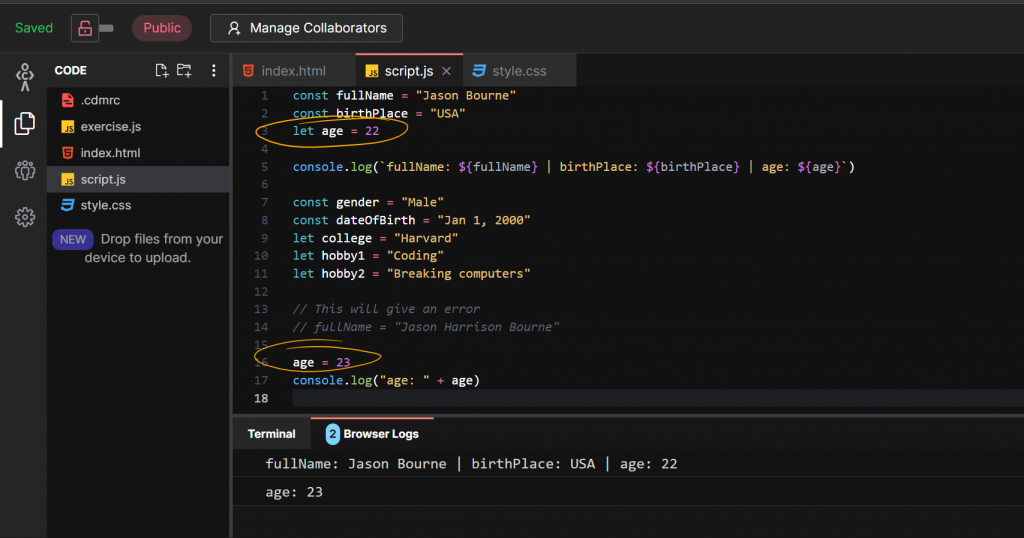Click the exercise.js JS file icon
1024x538 pixels.
(x=67, y=127)
